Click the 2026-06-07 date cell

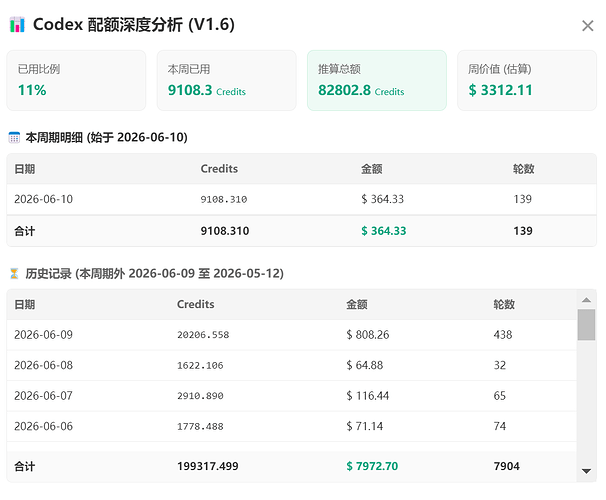(44, 396)
